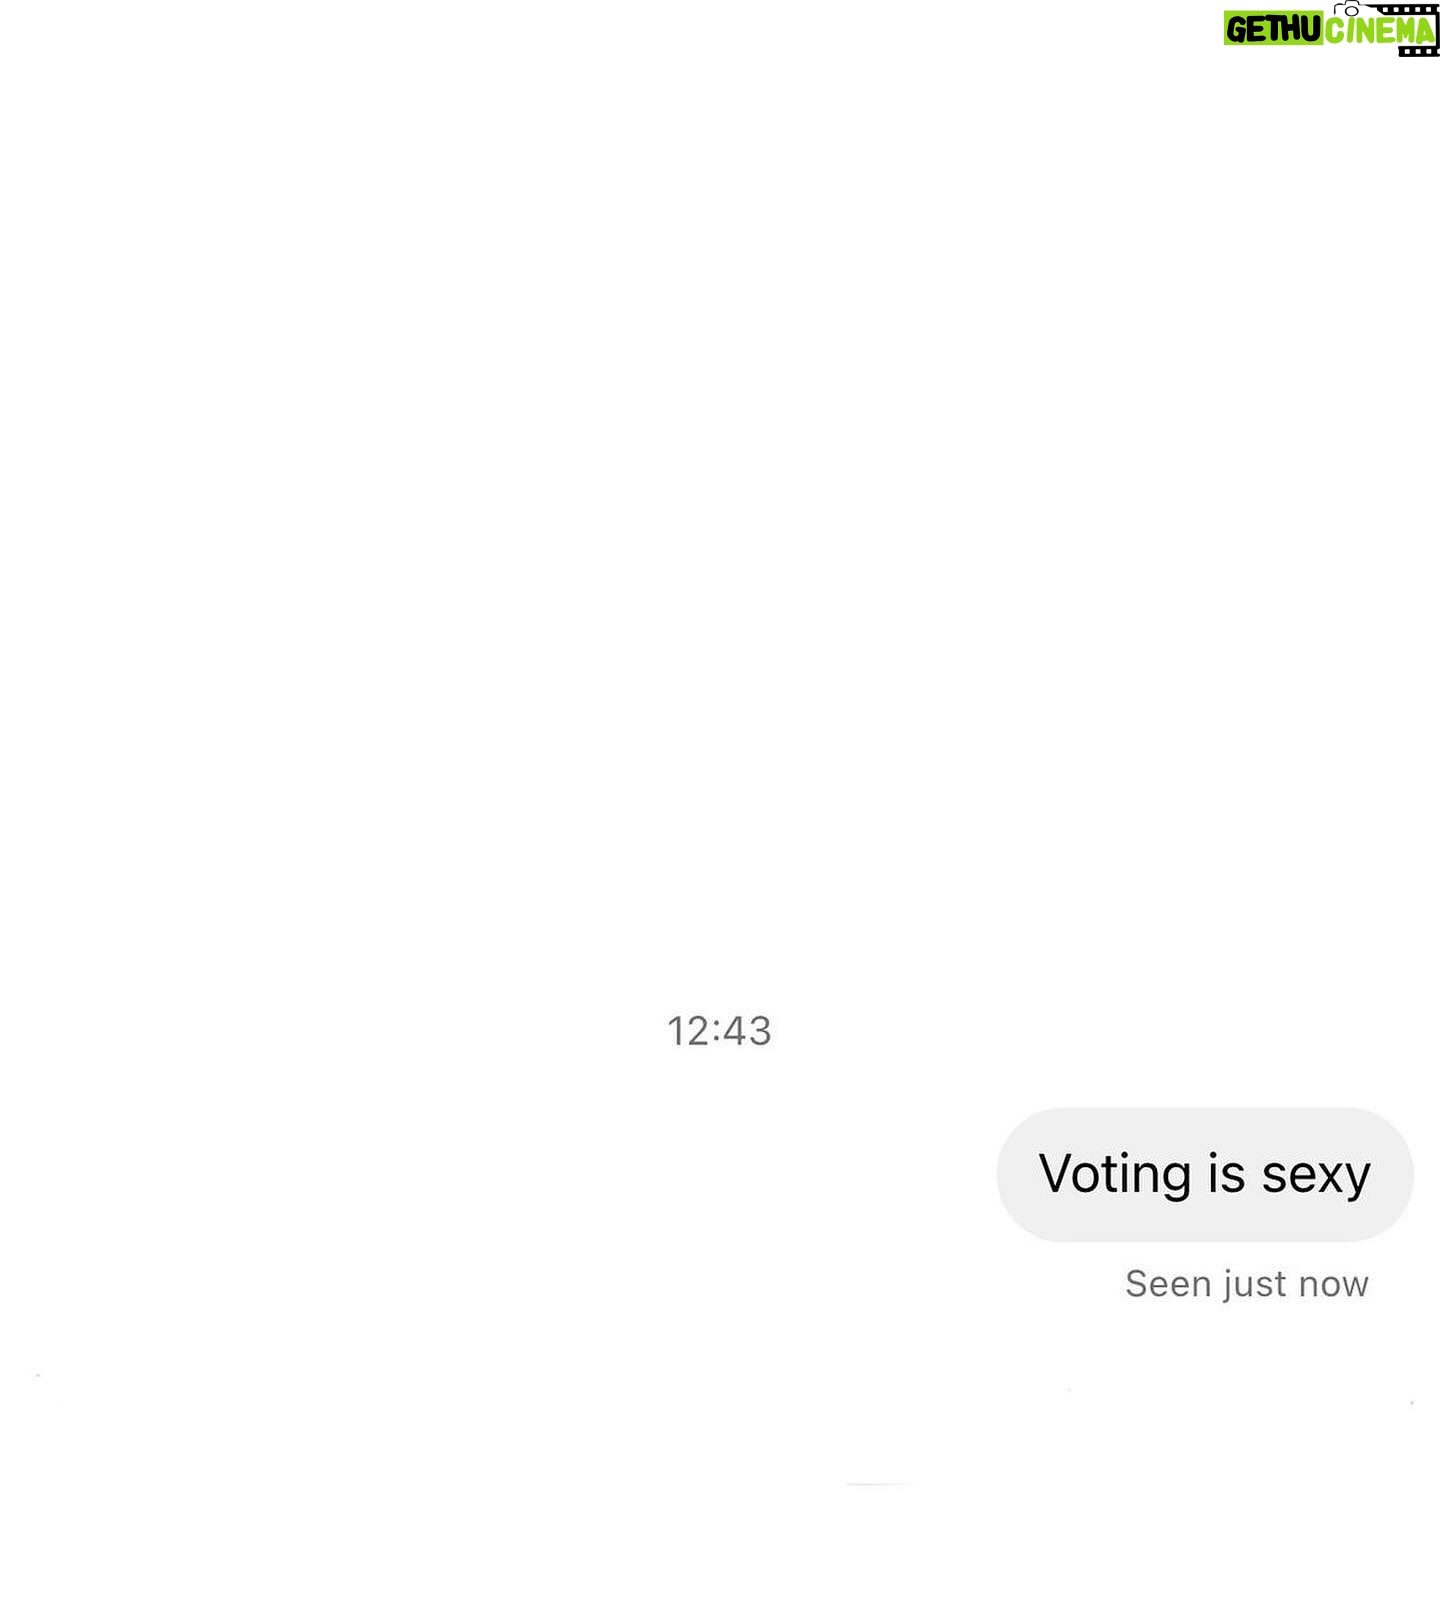Click the black GETHU text on green box
The image size is (1440, 1624).
1273,30
